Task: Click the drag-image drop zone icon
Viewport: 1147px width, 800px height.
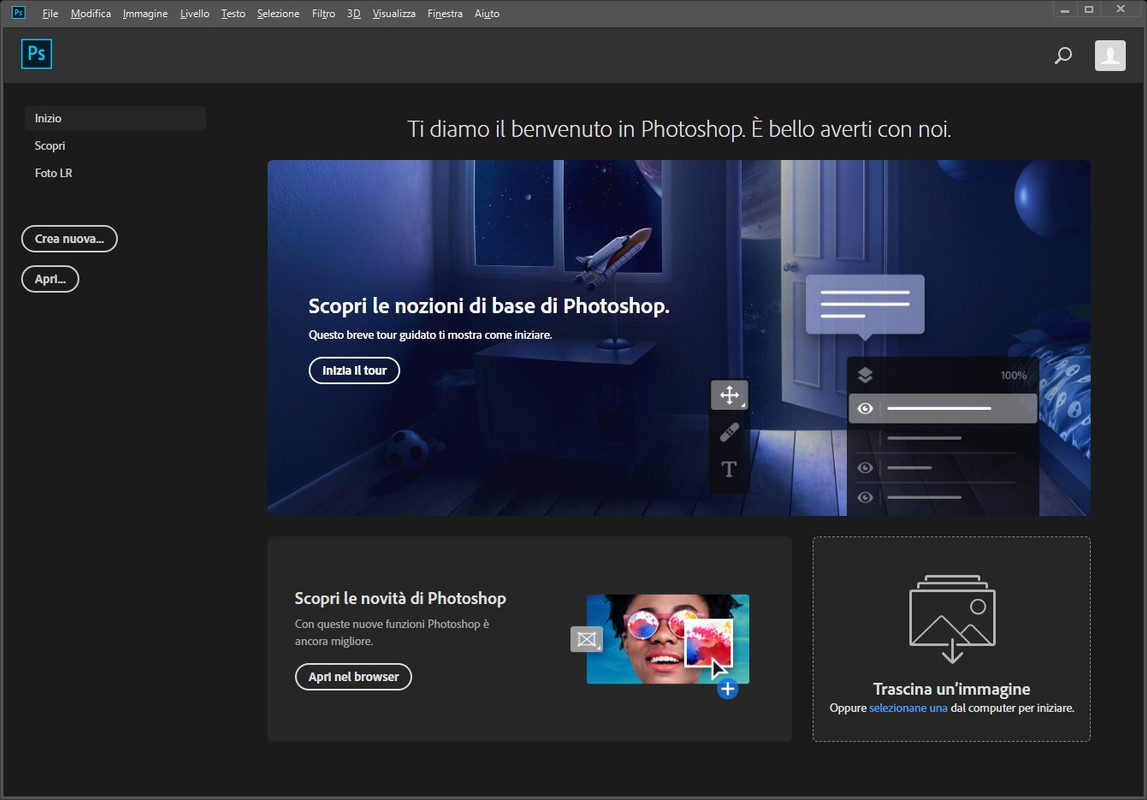Action: click(x=952, y=619)
